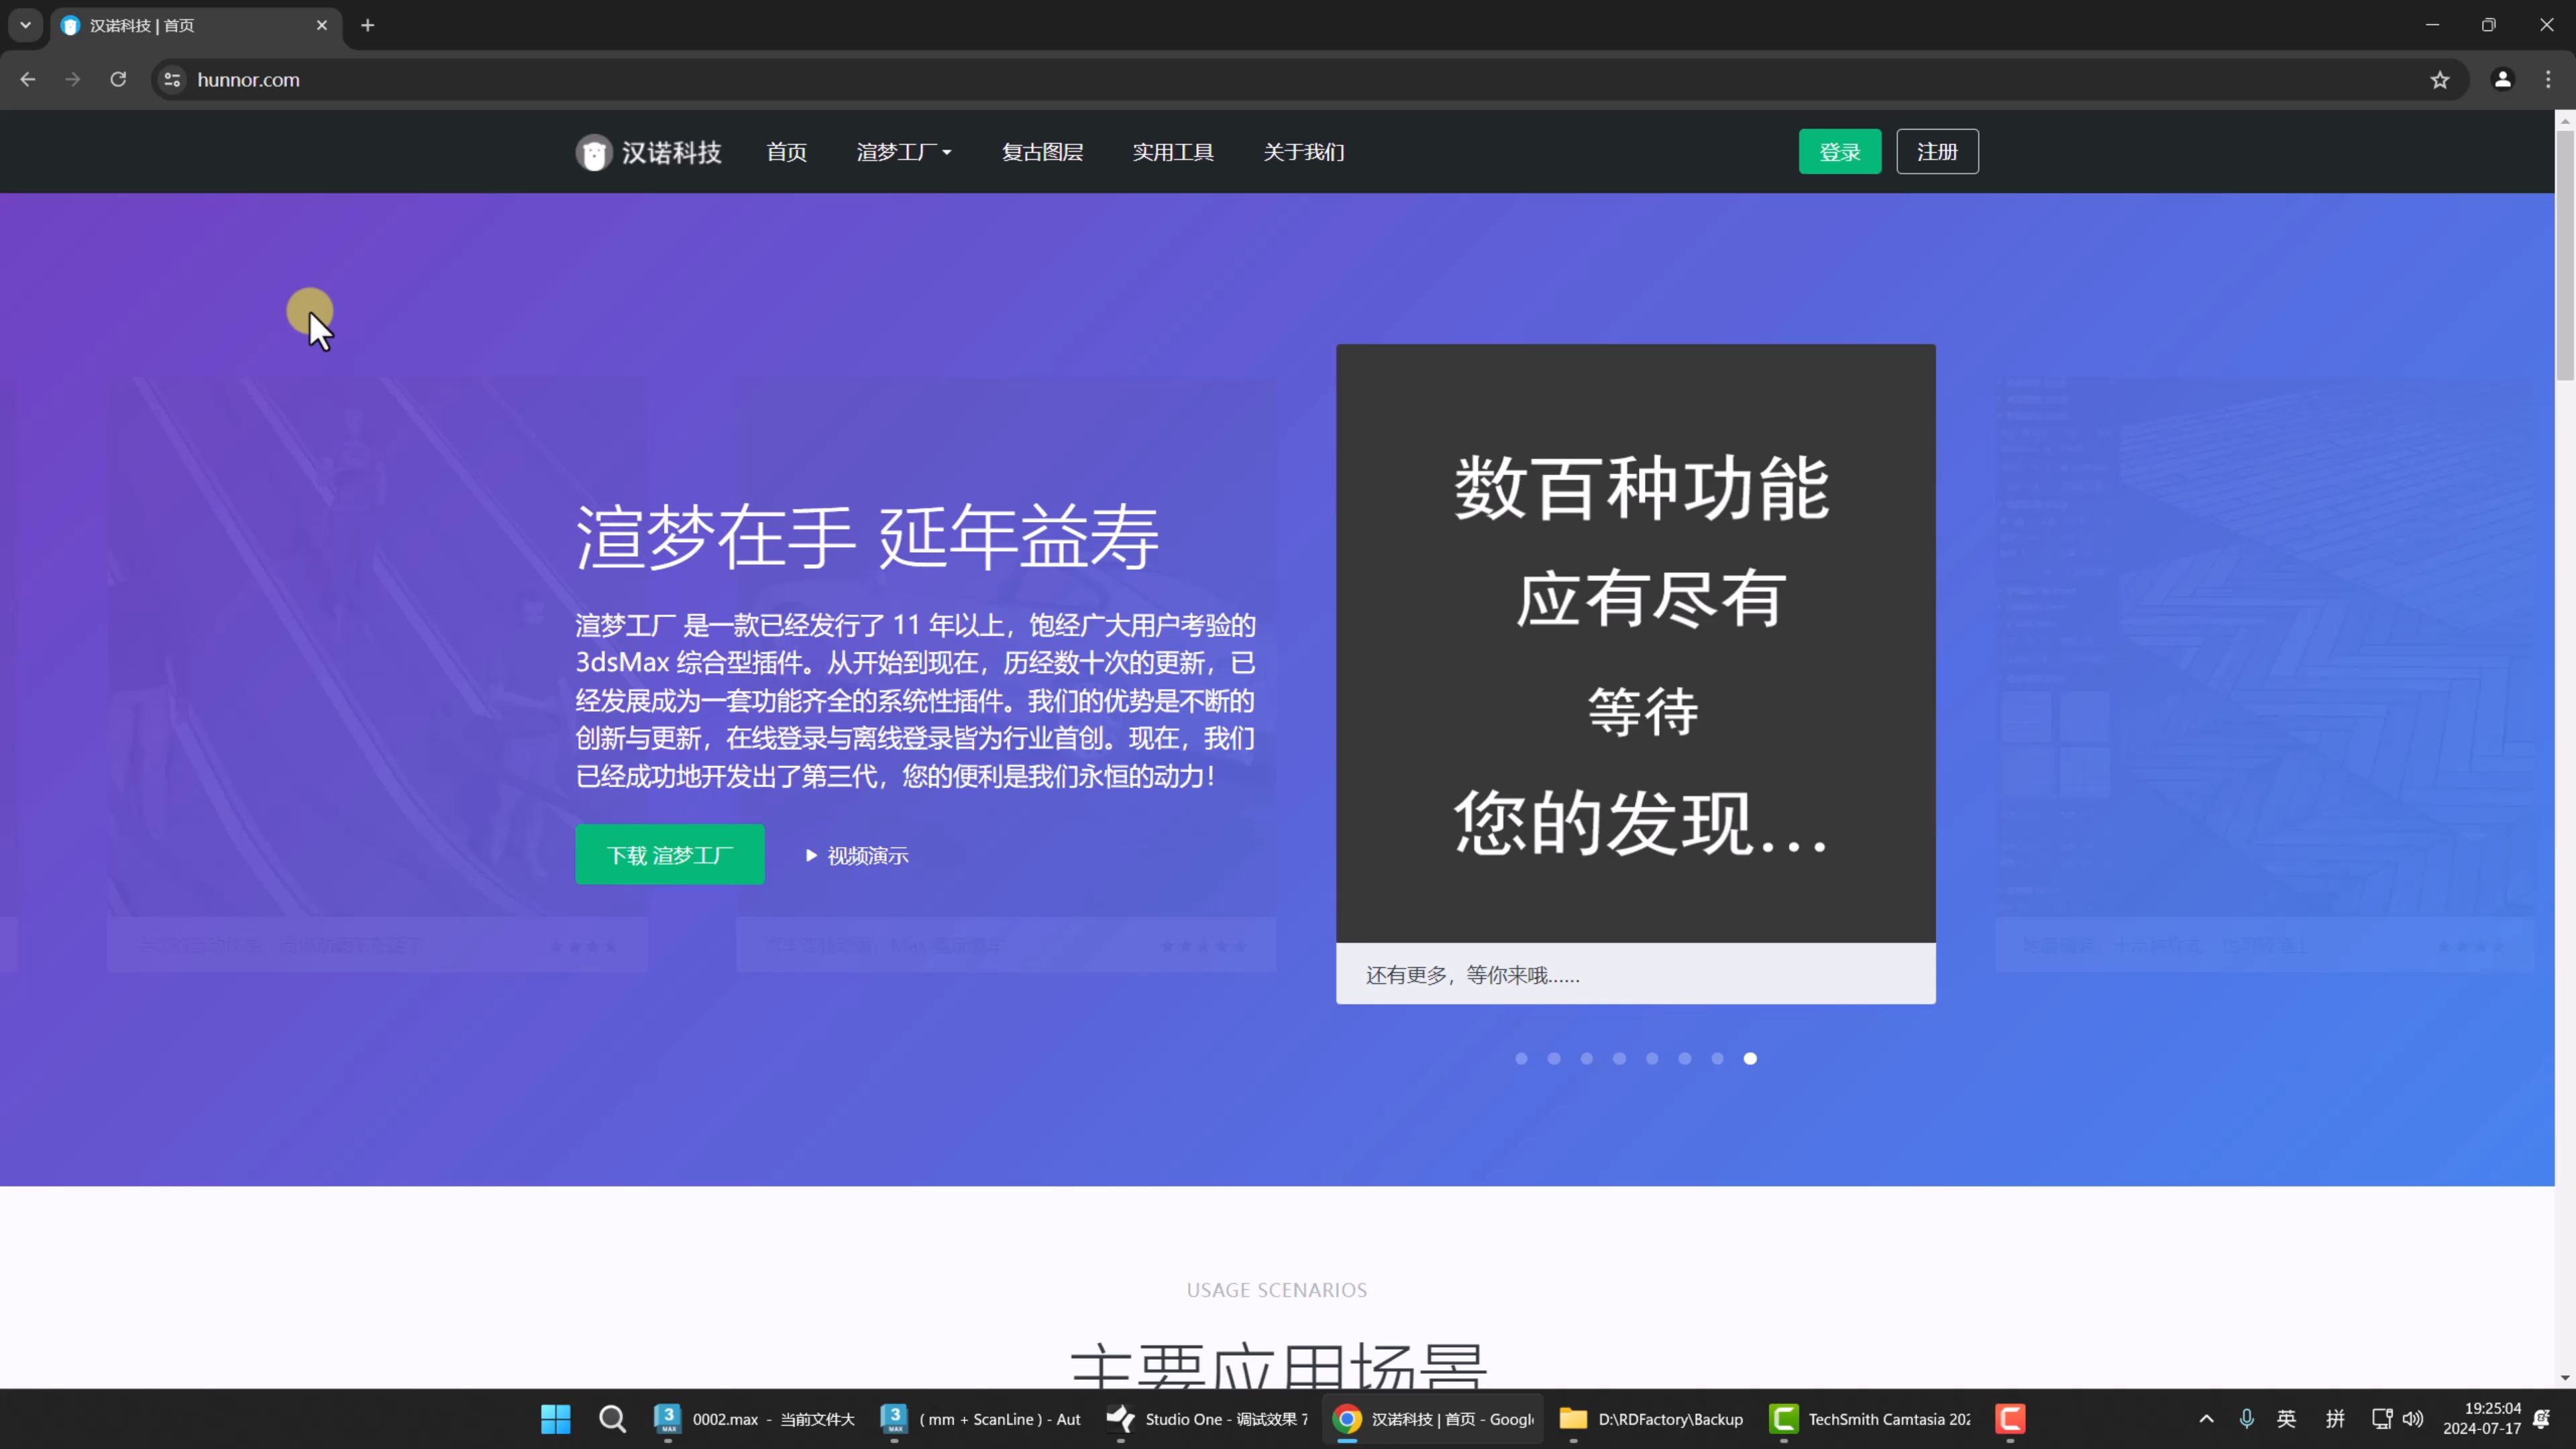
Task: Open Windows taskbar search
Action: pyautogui.click(x=612, y=1418)
